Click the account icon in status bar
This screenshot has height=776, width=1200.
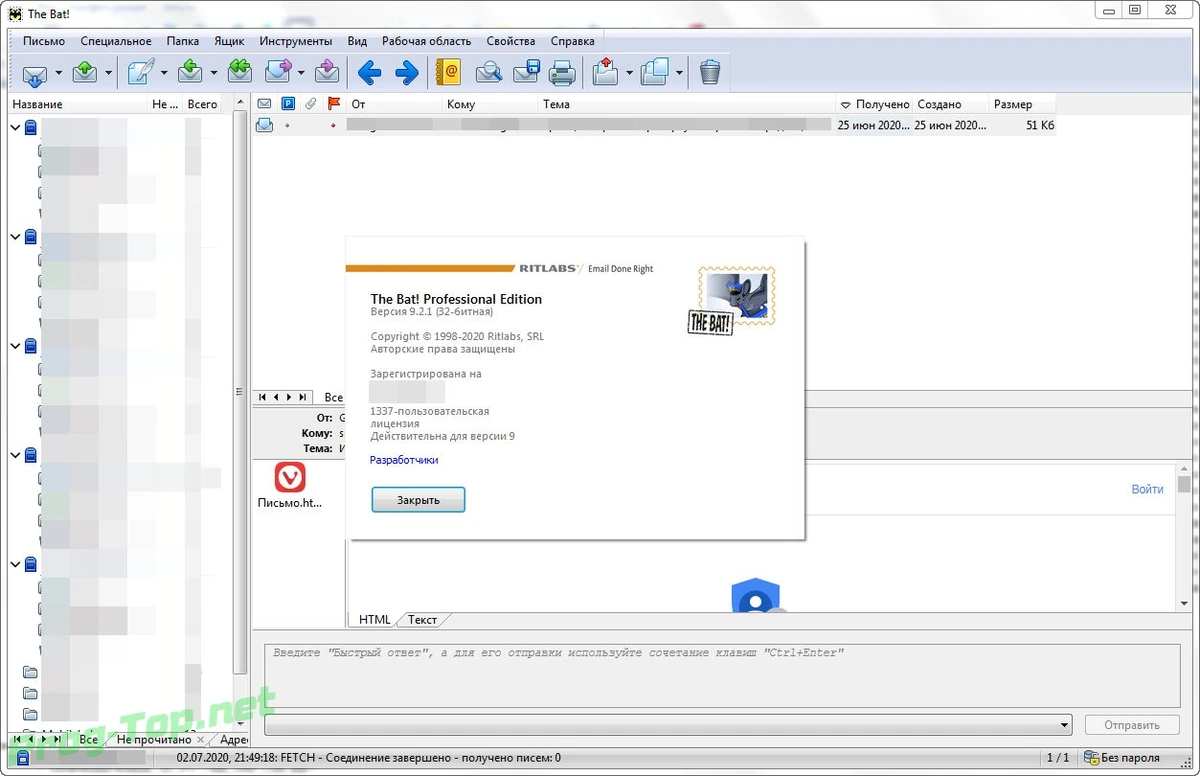click(22, 757)
